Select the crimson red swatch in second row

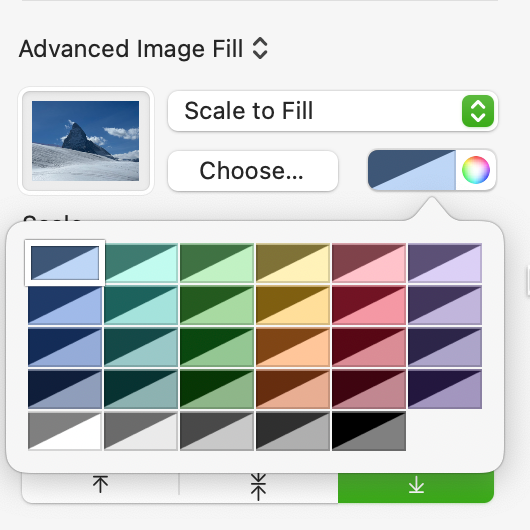coord(369,305)
